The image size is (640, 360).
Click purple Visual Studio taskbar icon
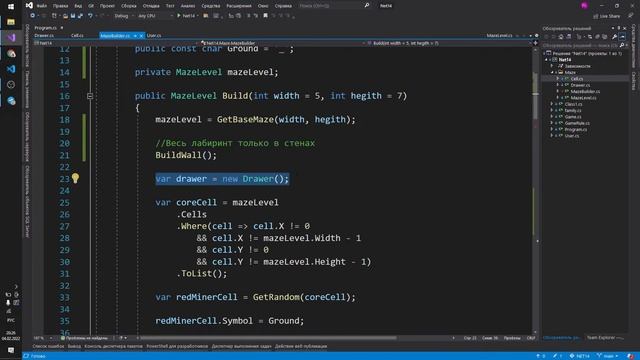click(x=11, y=38)
